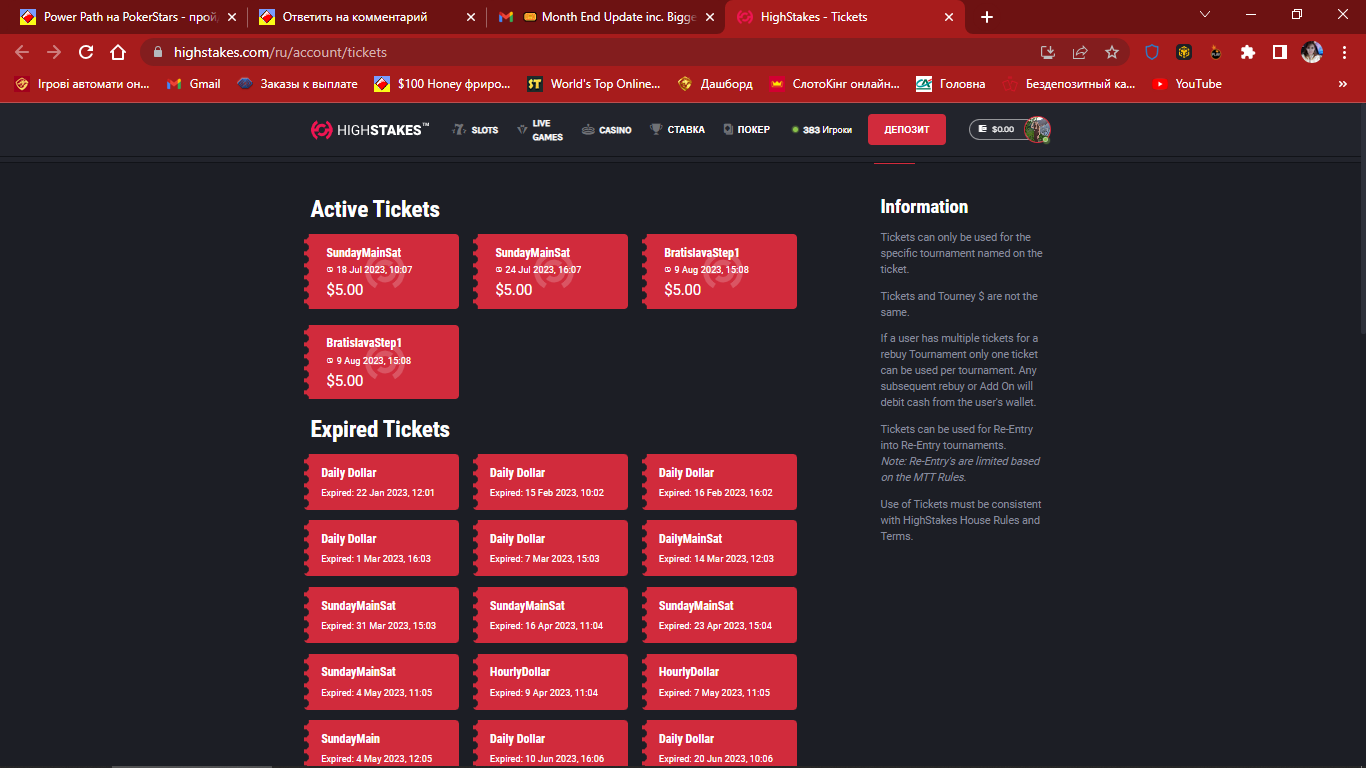Click expired SundayMain 4 May 2023 ticket
The width and height of the screenshot is (1366, 768).
pos(381,744)
